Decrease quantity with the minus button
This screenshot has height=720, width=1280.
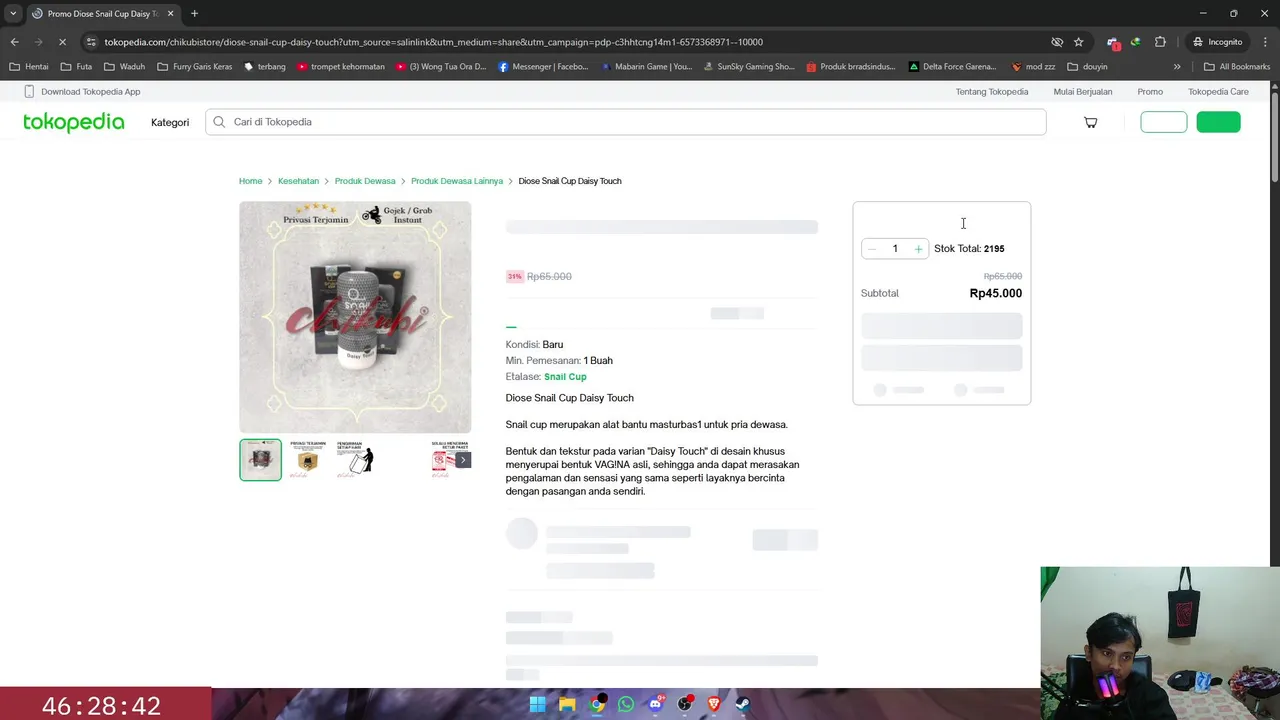[x=872, y=249]
